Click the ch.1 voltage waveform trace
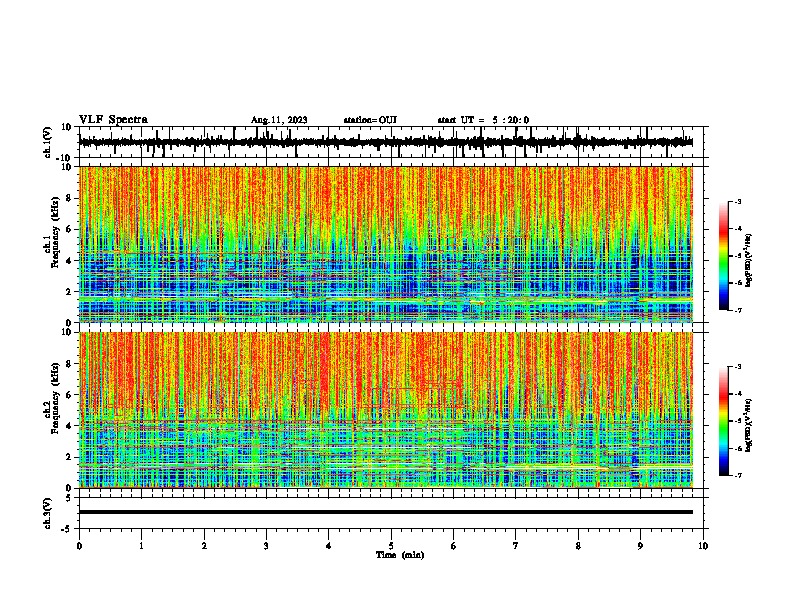 386,142
